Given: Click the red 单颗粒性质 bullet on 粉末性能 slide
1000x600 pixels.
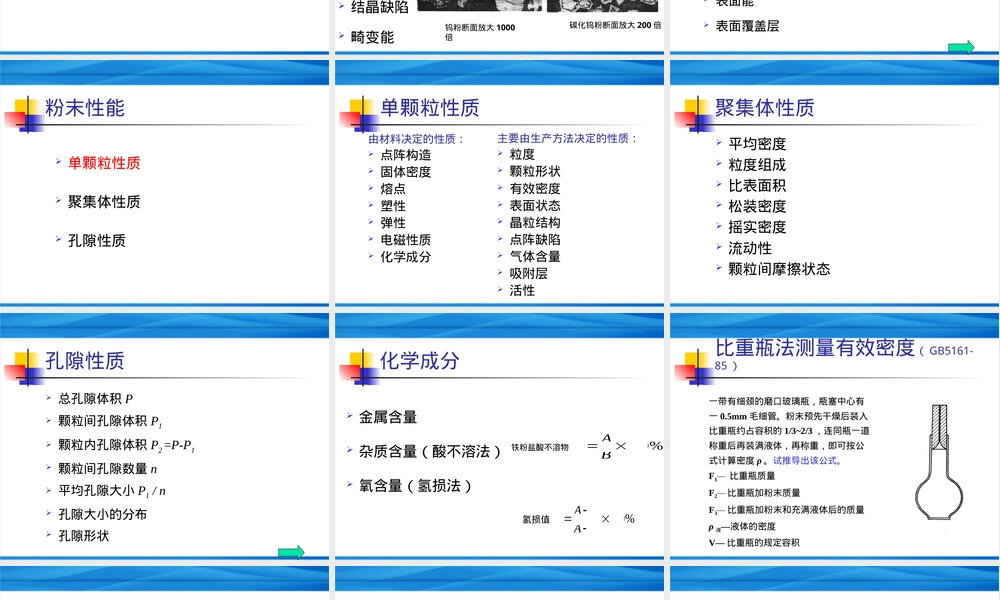Looking at the screenshot, I should click(104, 163).
